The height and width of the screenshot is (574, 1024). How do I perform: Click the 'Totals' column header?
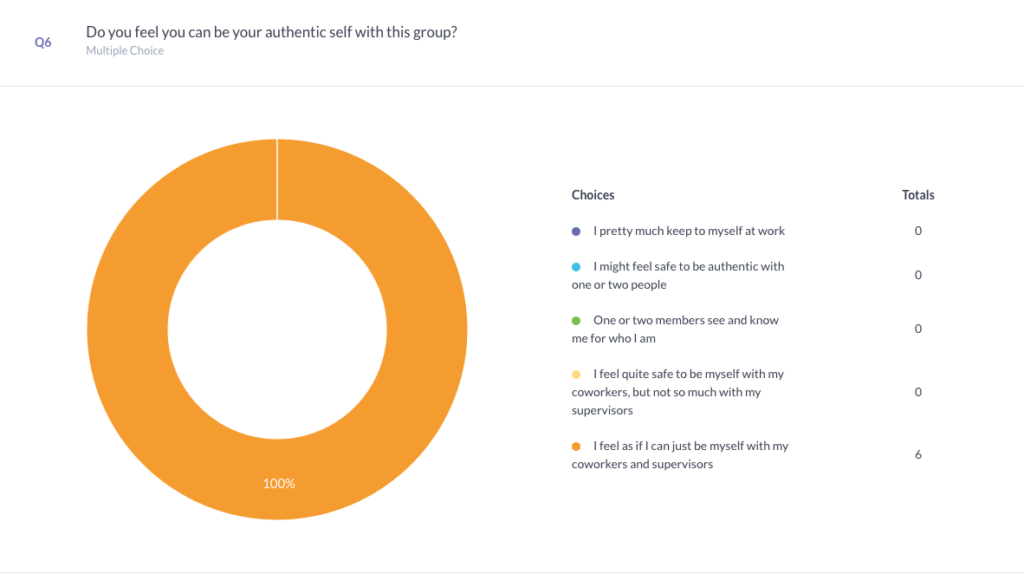(918, 195)
